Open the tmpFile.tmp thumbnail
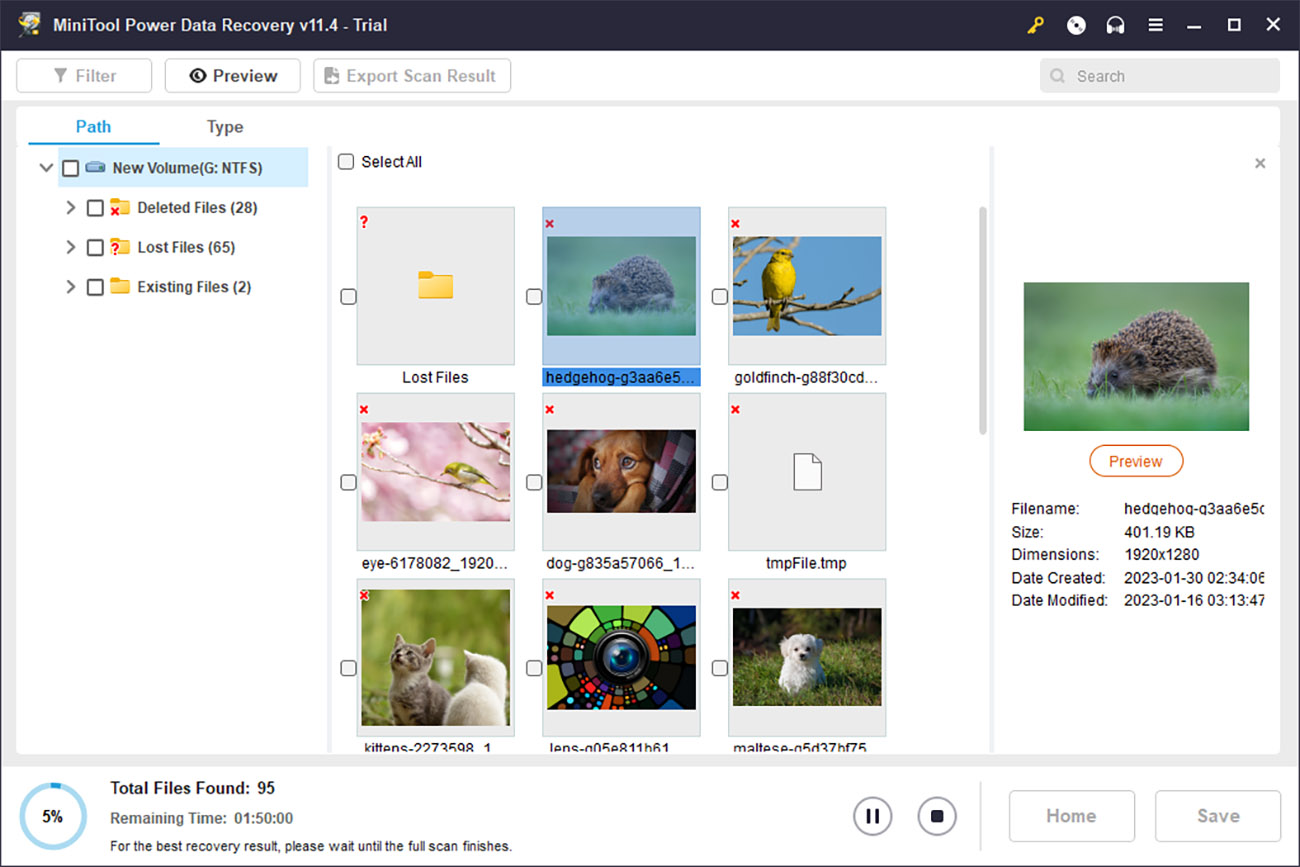 (x=806, y=471)
